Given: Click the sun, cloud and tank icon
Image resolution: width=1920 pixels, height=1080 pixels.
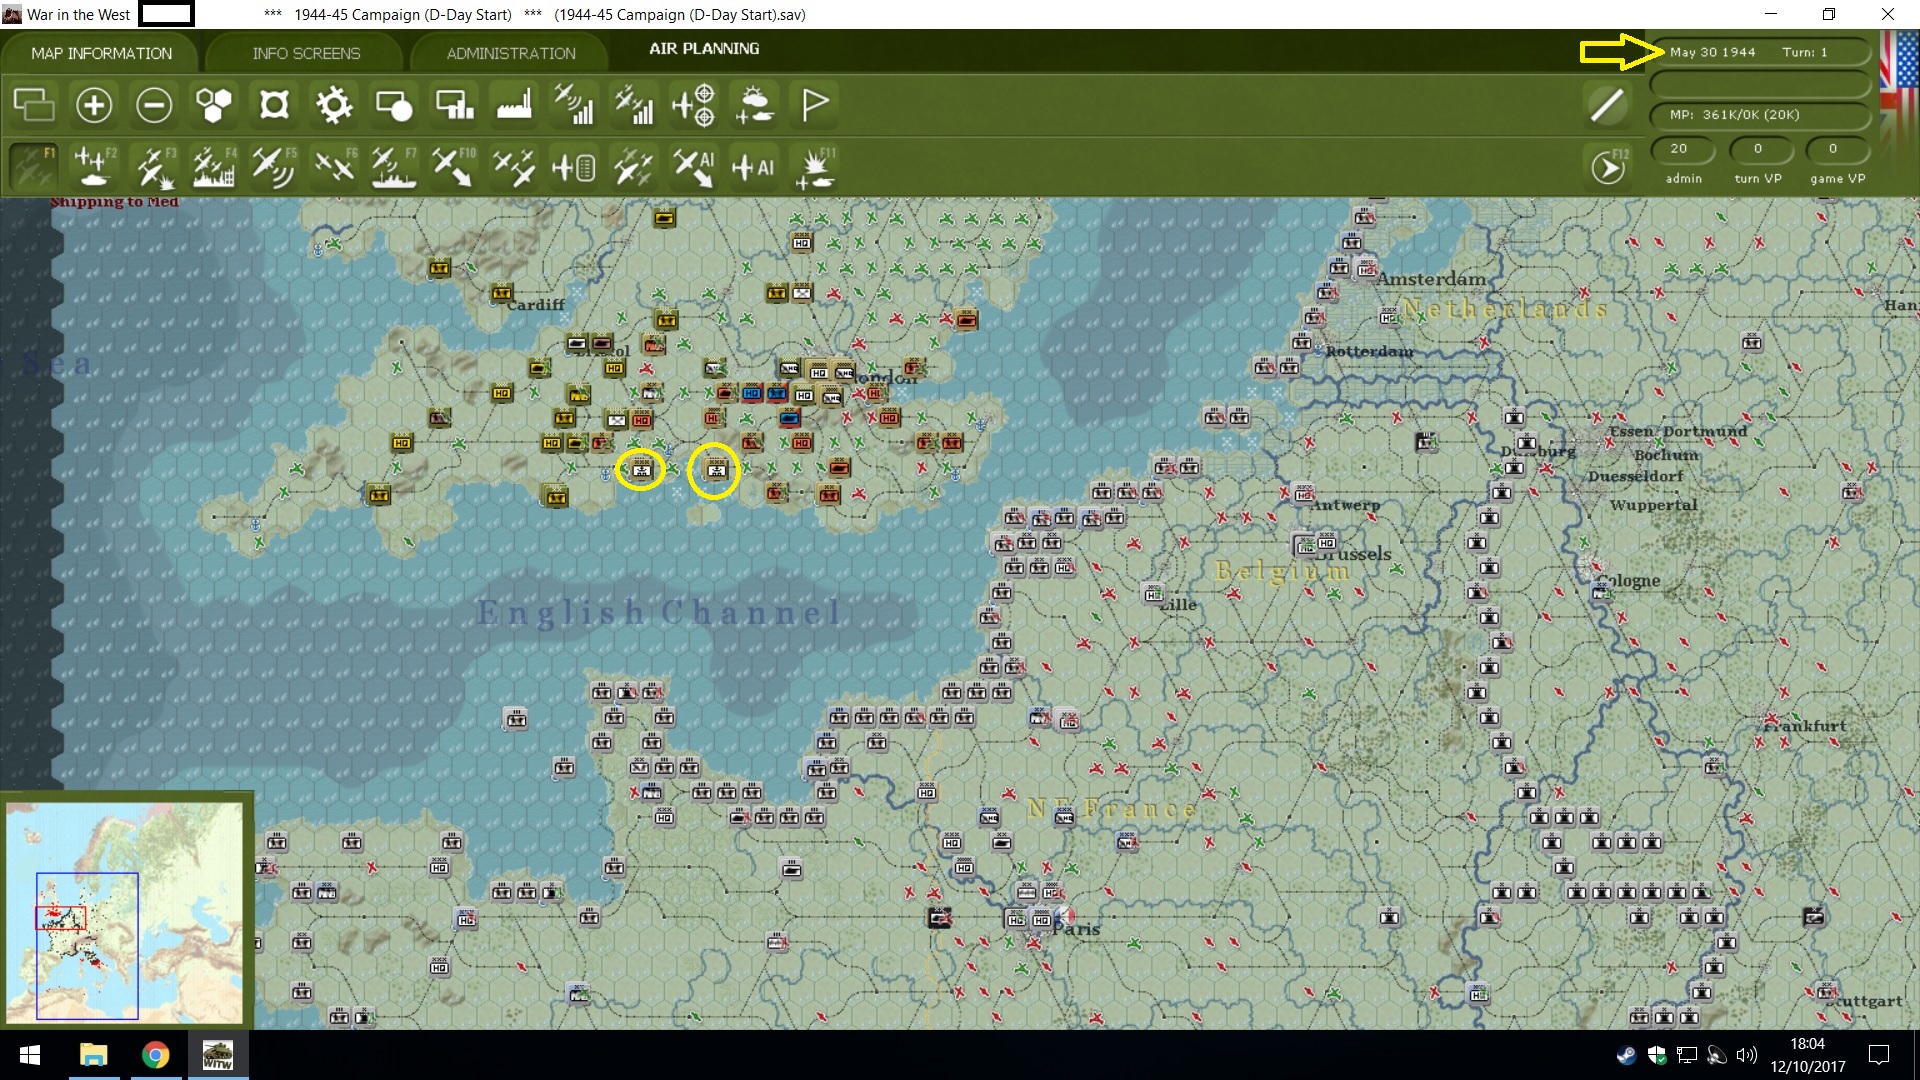Looking at the screenshot, I should click(x=754, y=104).
